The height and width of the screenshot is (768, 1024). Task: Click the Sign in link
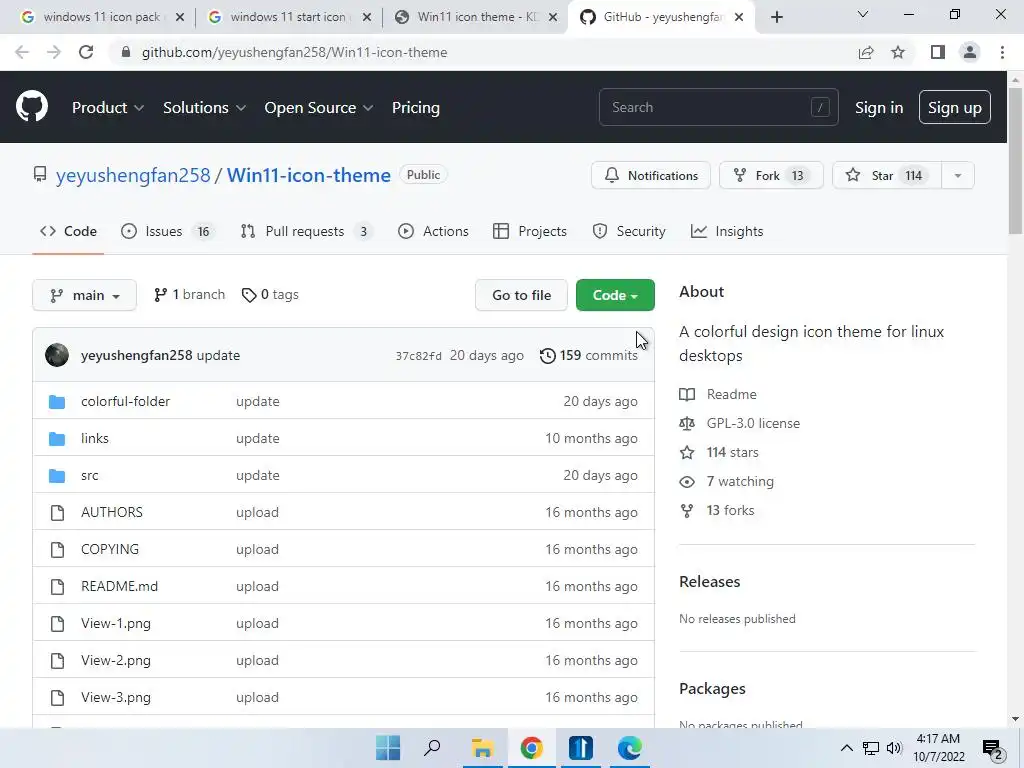pos(879,108)
